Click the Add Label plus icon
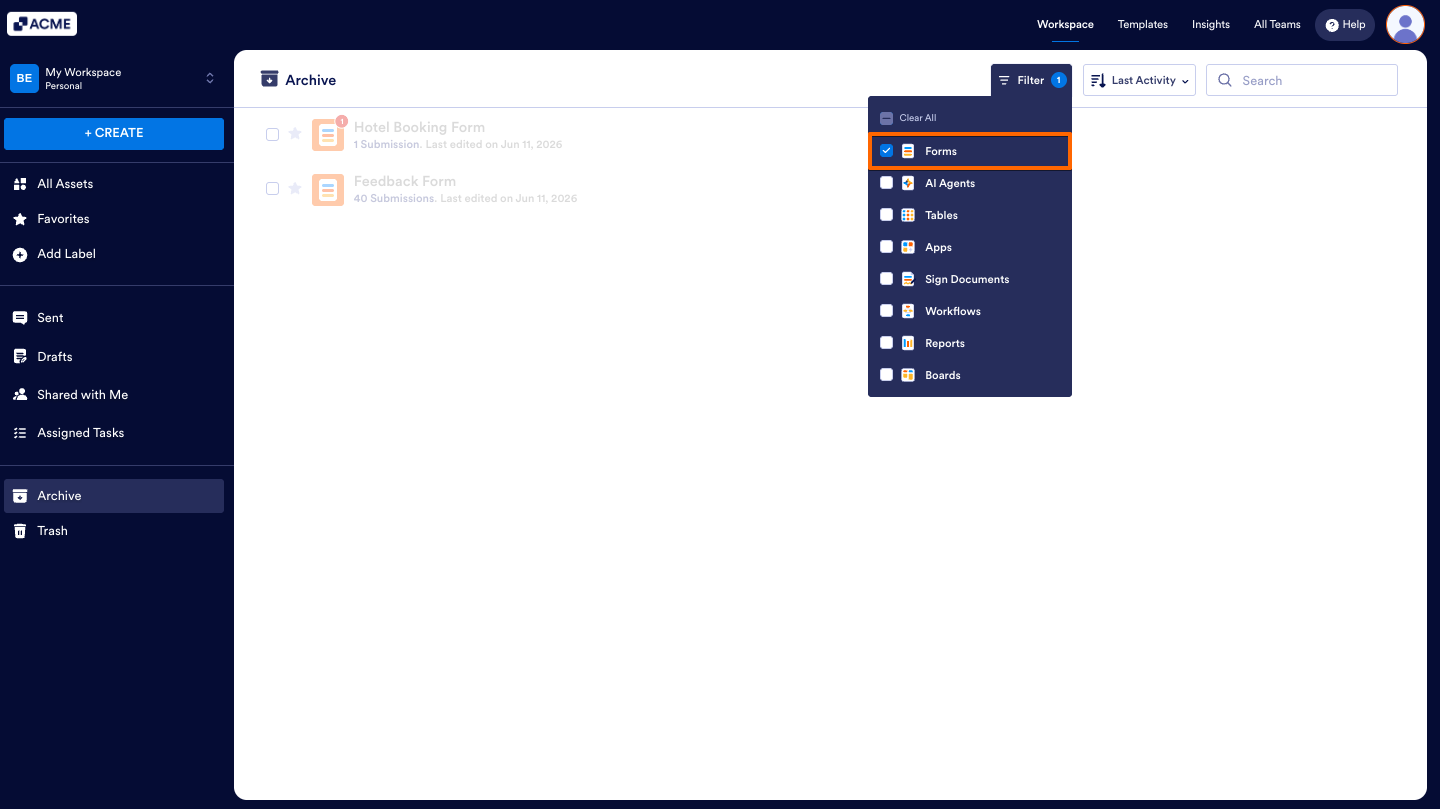The image size is (1440, 809). coord(20,254)
